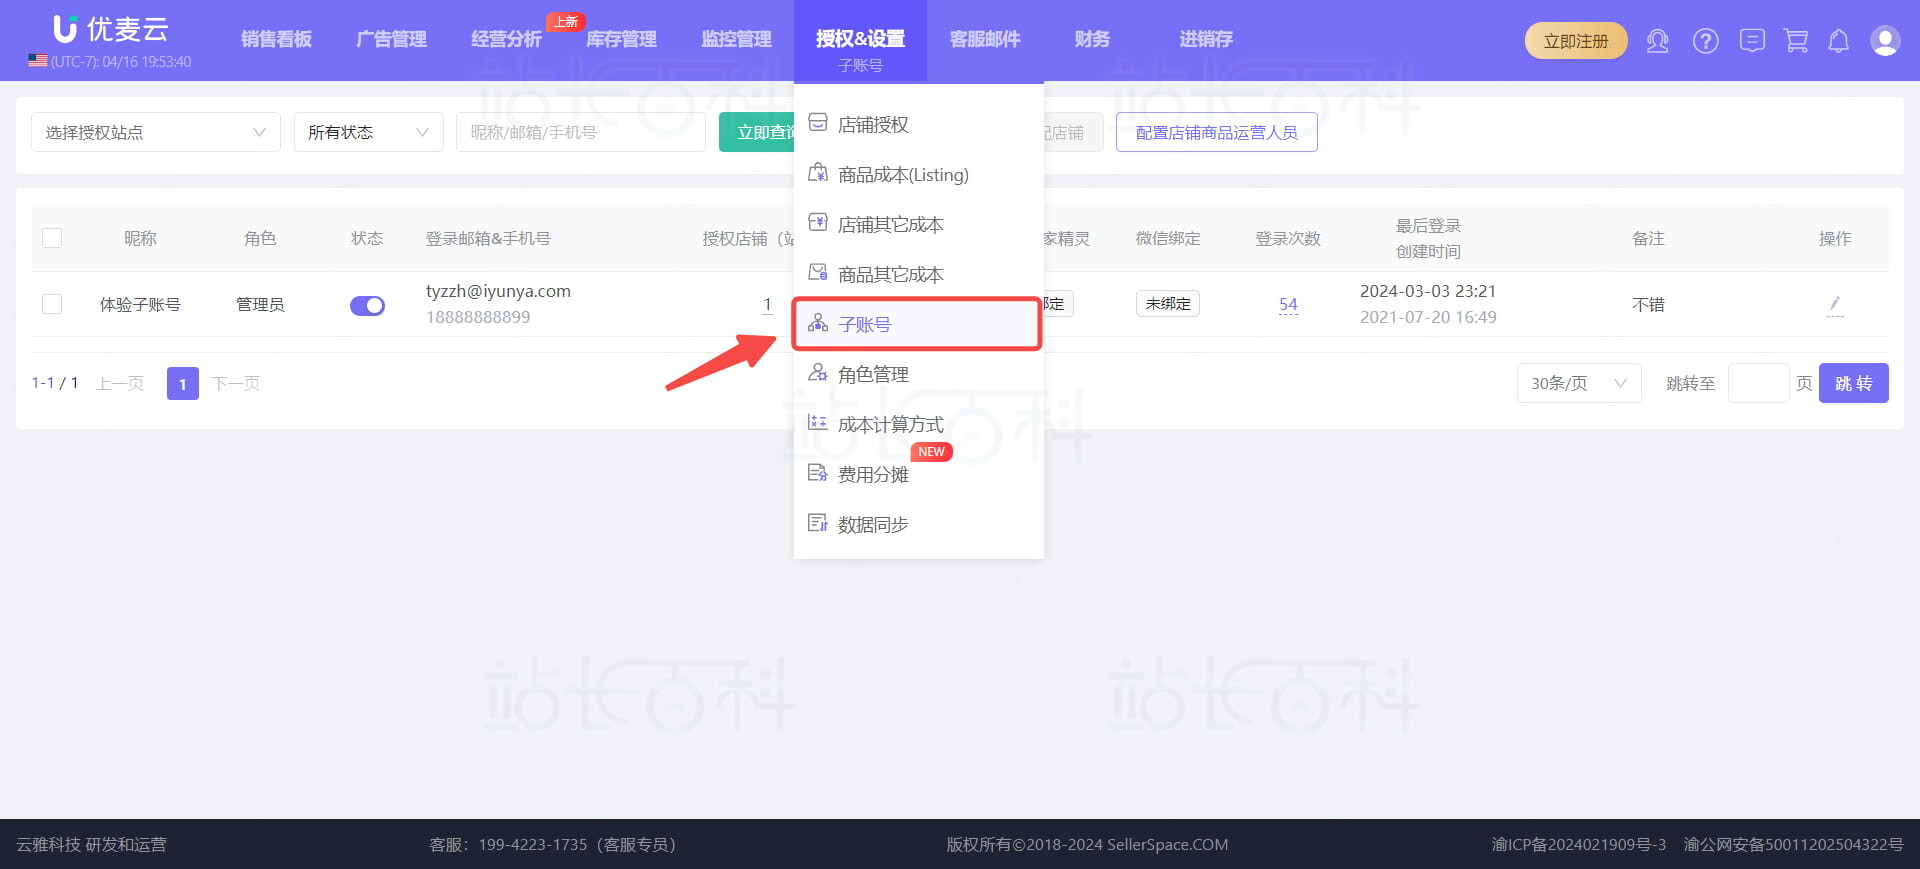
Task: Open the user avatar menu
Action: tap(1885, 41)
